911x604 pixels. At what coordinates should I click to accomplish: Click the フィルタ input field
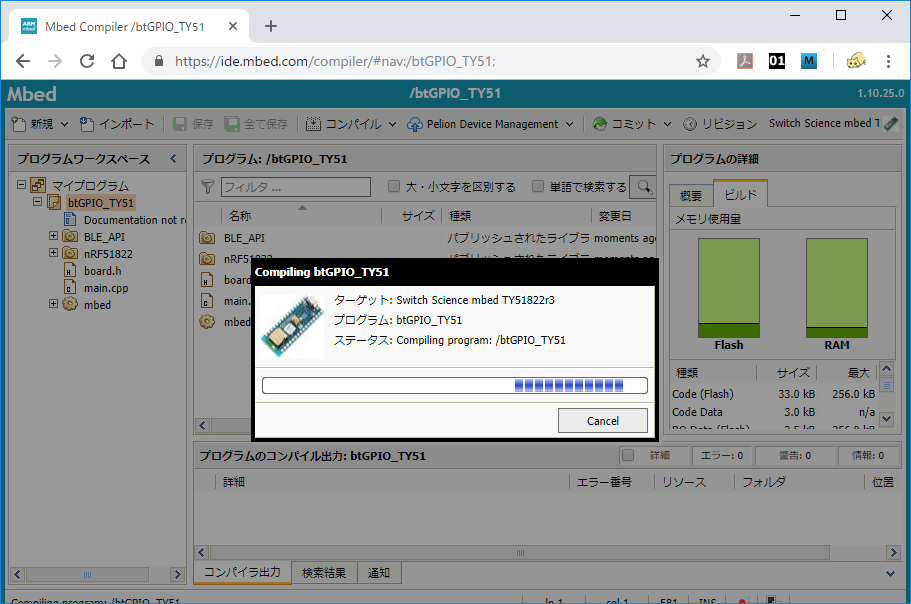tap(295, 186)
